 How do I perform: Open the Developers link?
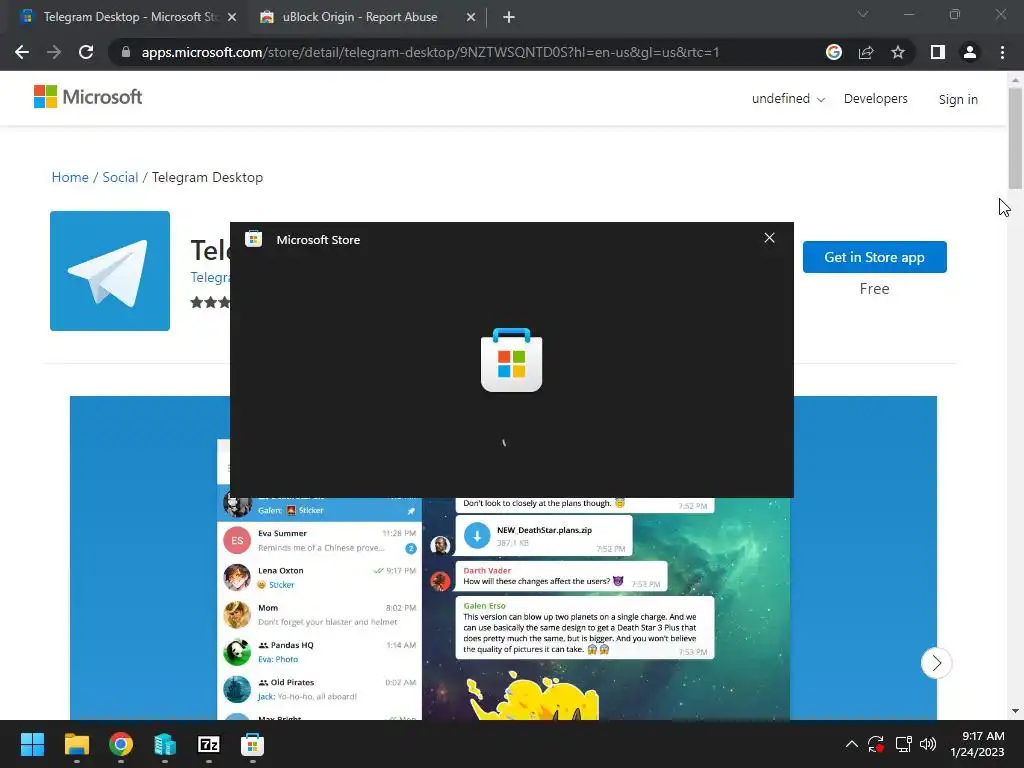876,99
